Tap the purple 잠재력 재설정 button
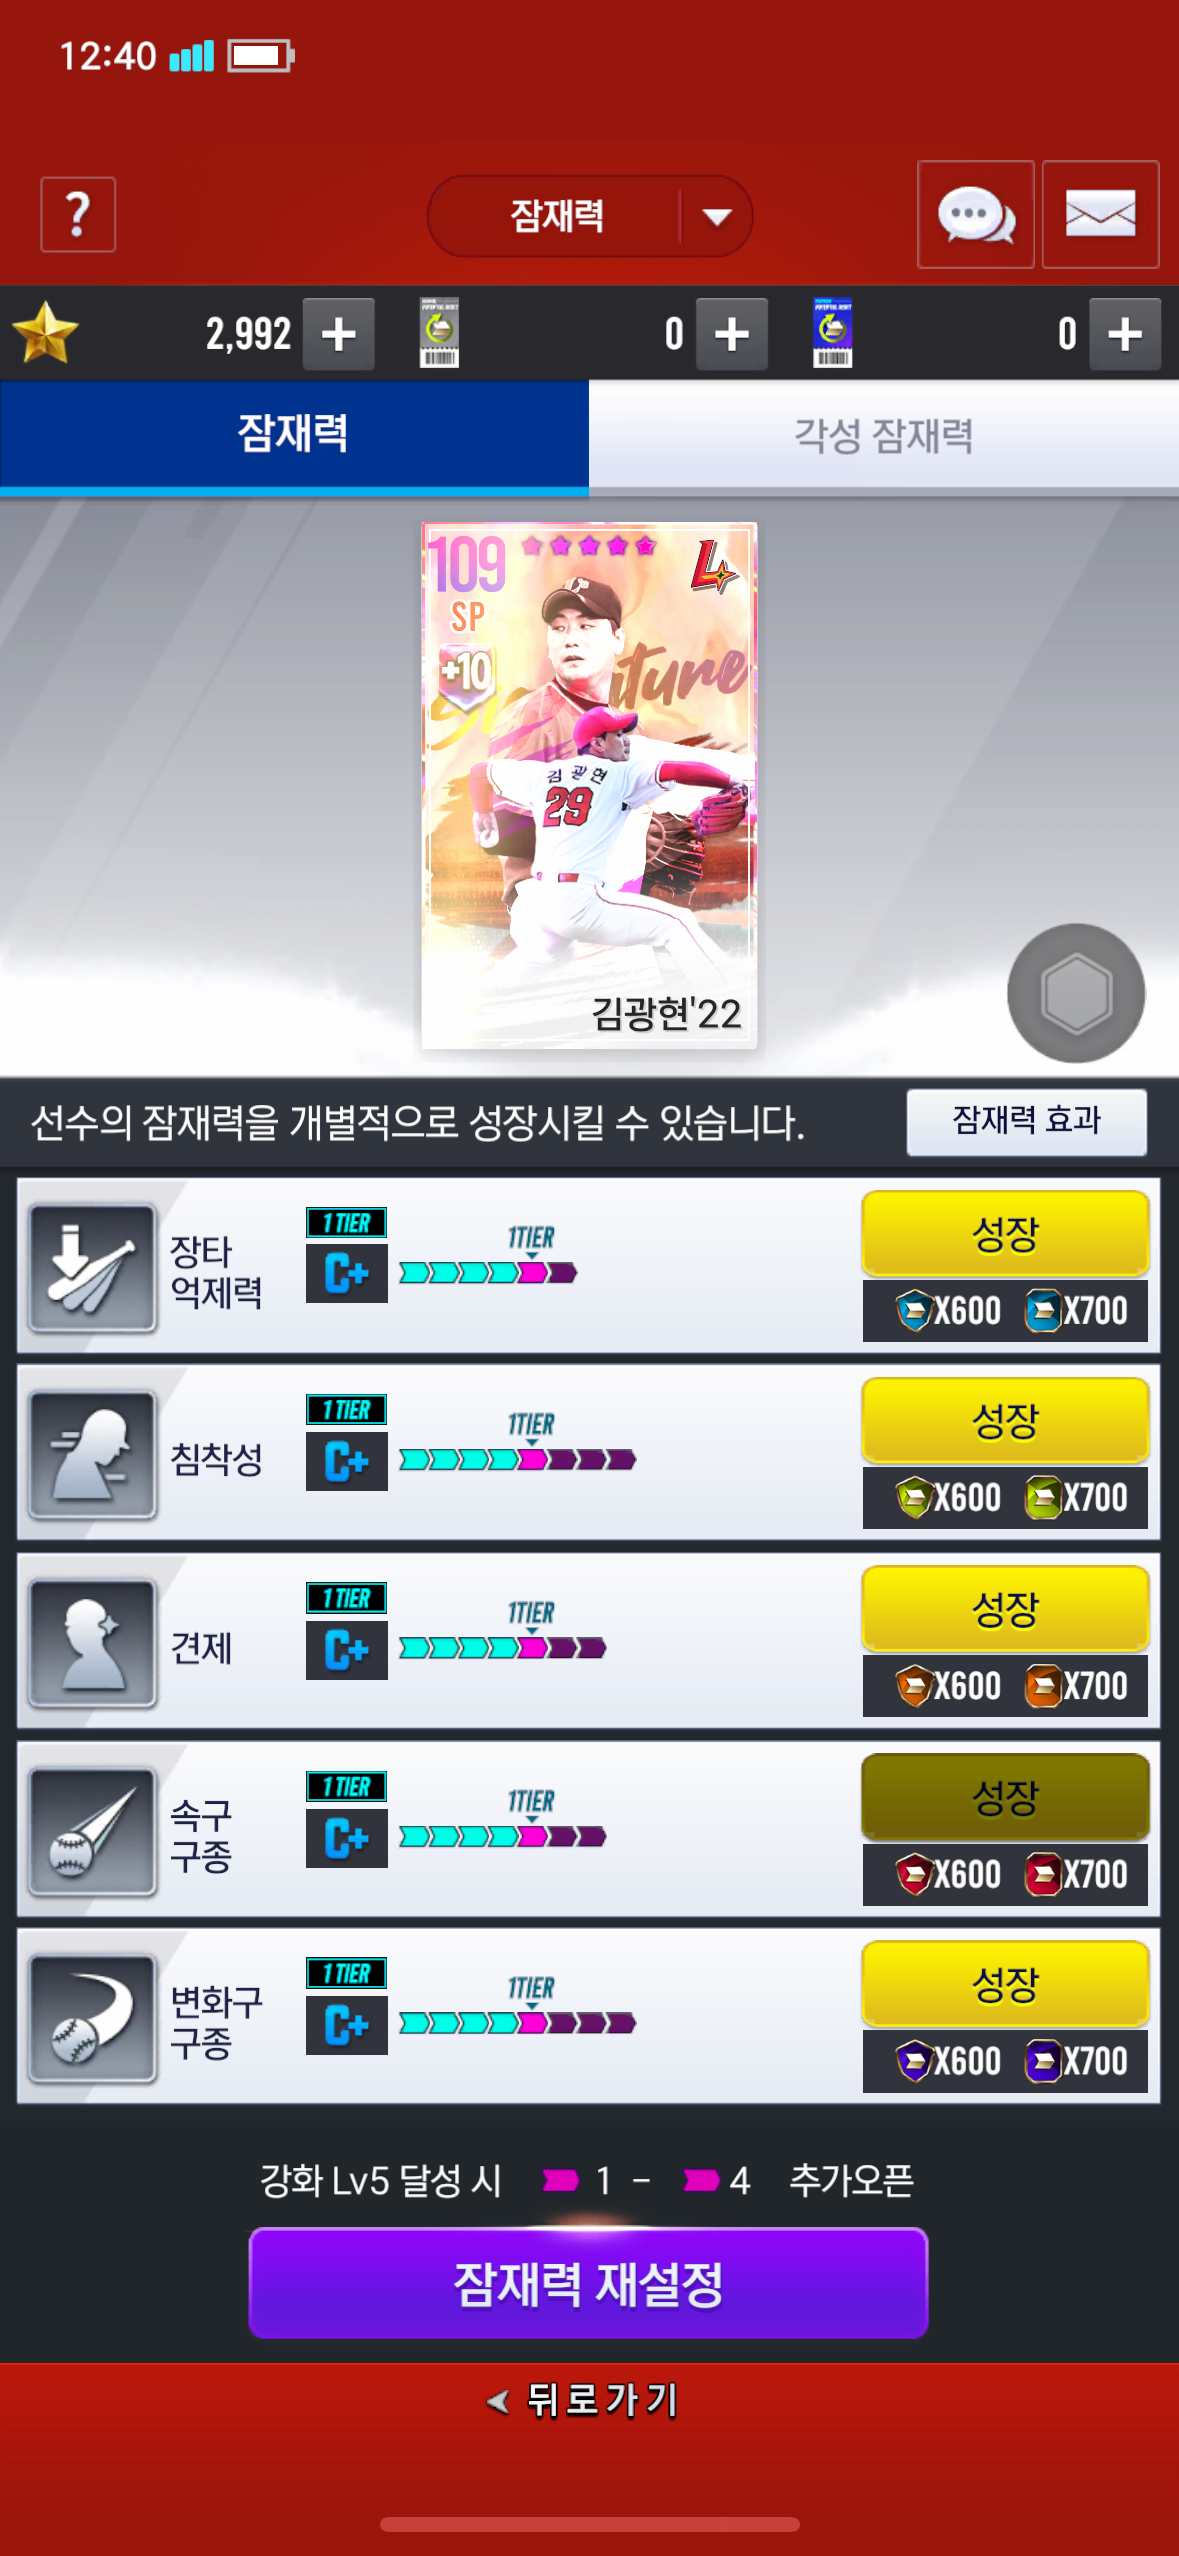 point(588,2283)
